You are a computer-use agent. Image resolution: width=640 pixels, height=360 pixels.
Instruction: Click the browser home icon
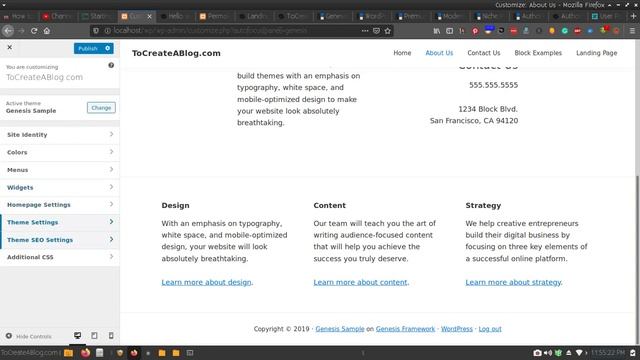pyautogui.click(x=47, y=31)
